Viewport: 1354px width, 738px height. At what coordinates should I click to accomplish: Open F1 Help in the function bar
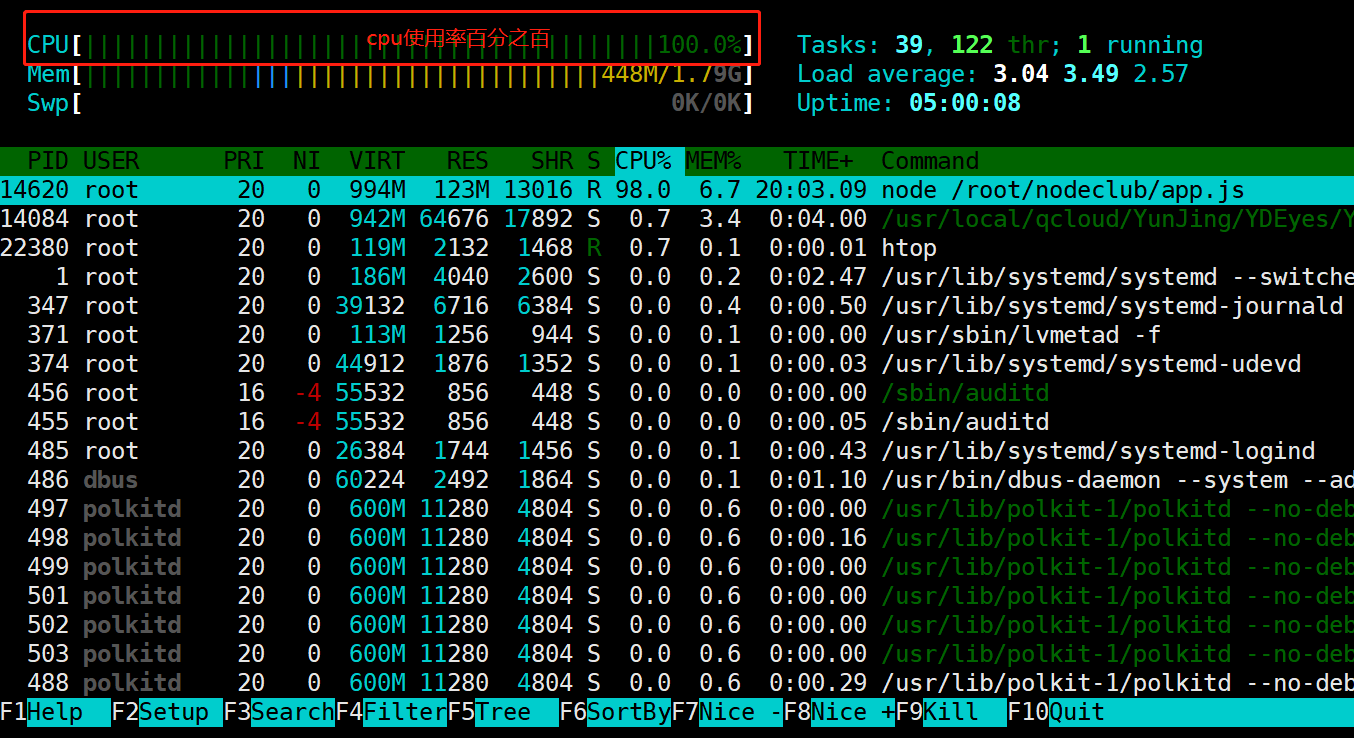click(55, 712)
